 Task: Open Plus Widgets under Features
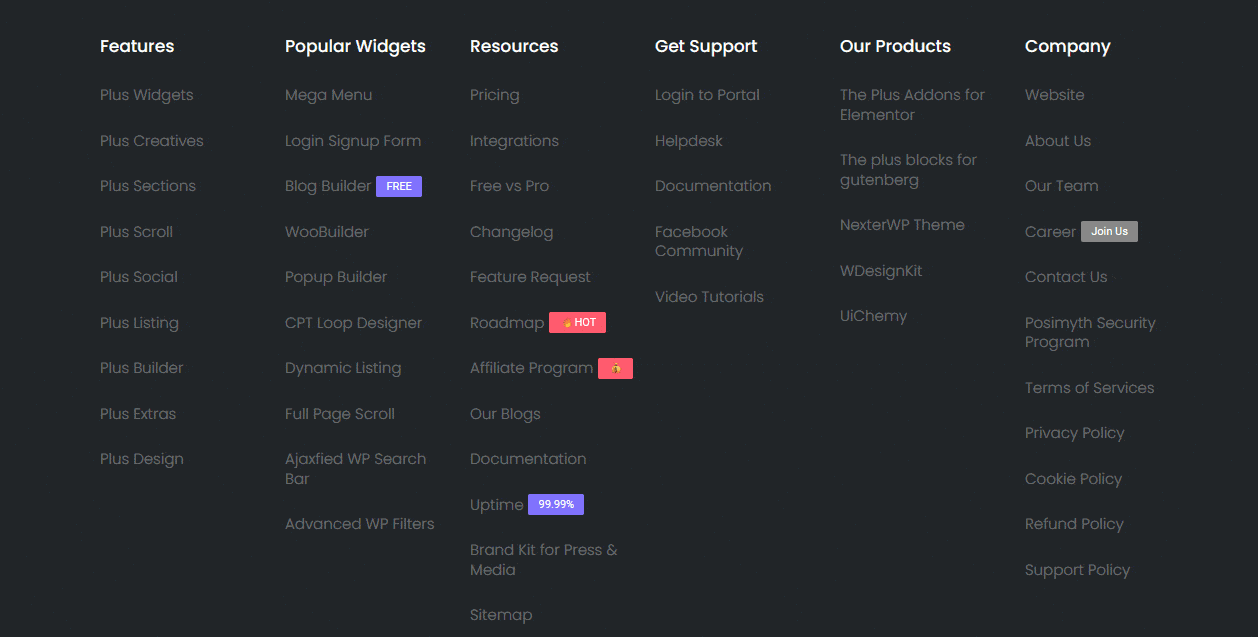(x=146, y=94)
